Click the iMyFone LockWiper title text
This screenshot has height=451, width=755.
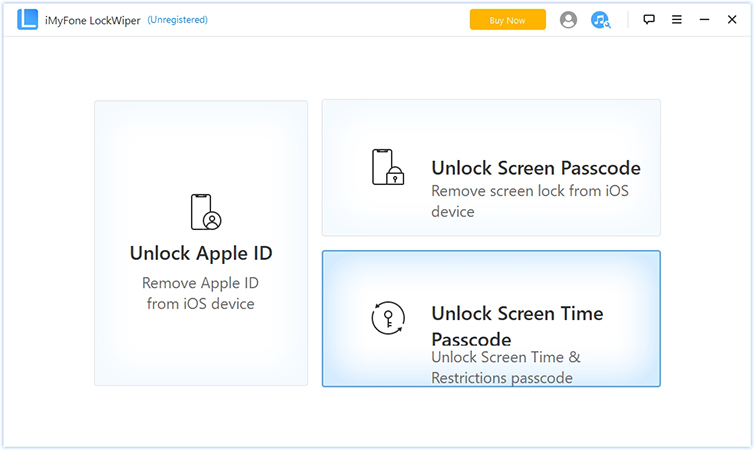click(x=92, y=20)
